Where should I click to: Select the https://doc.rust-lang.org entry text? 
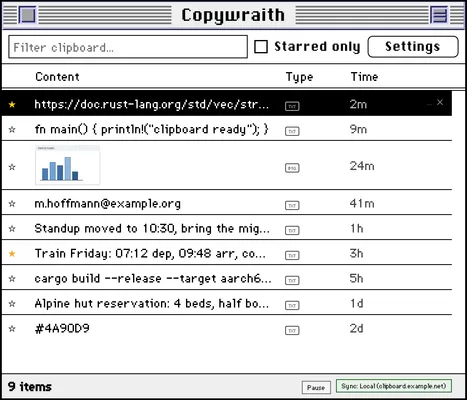click(152, 104)
